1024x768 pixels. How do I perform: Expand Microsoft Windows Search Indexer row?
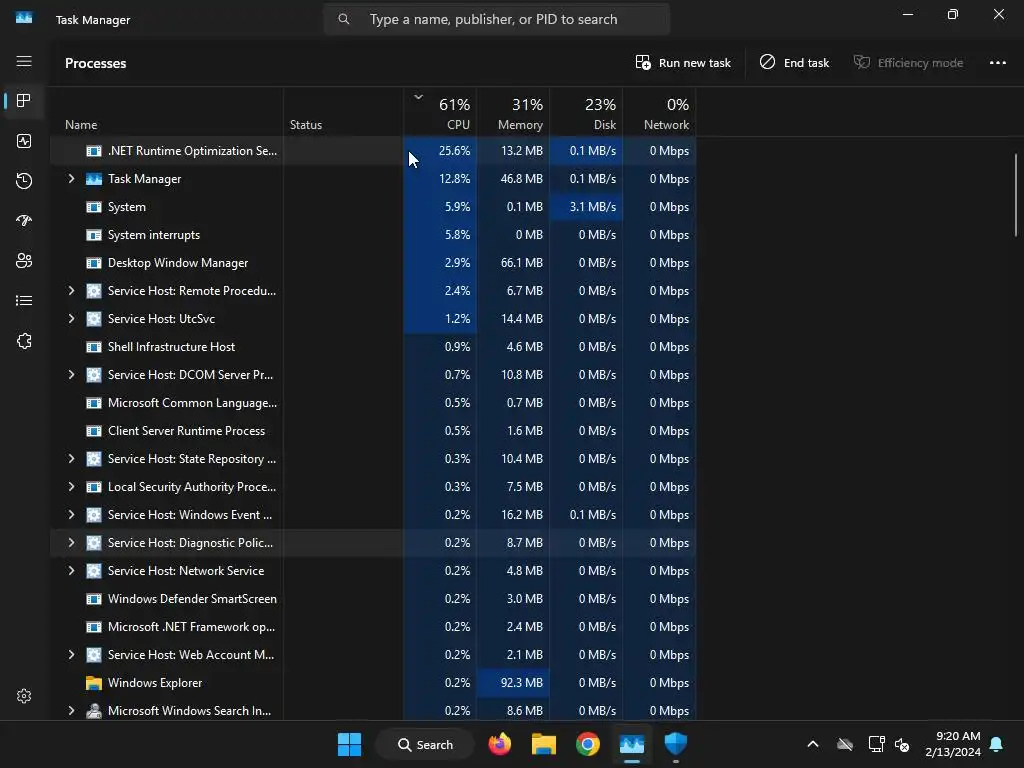coord(71,711)
